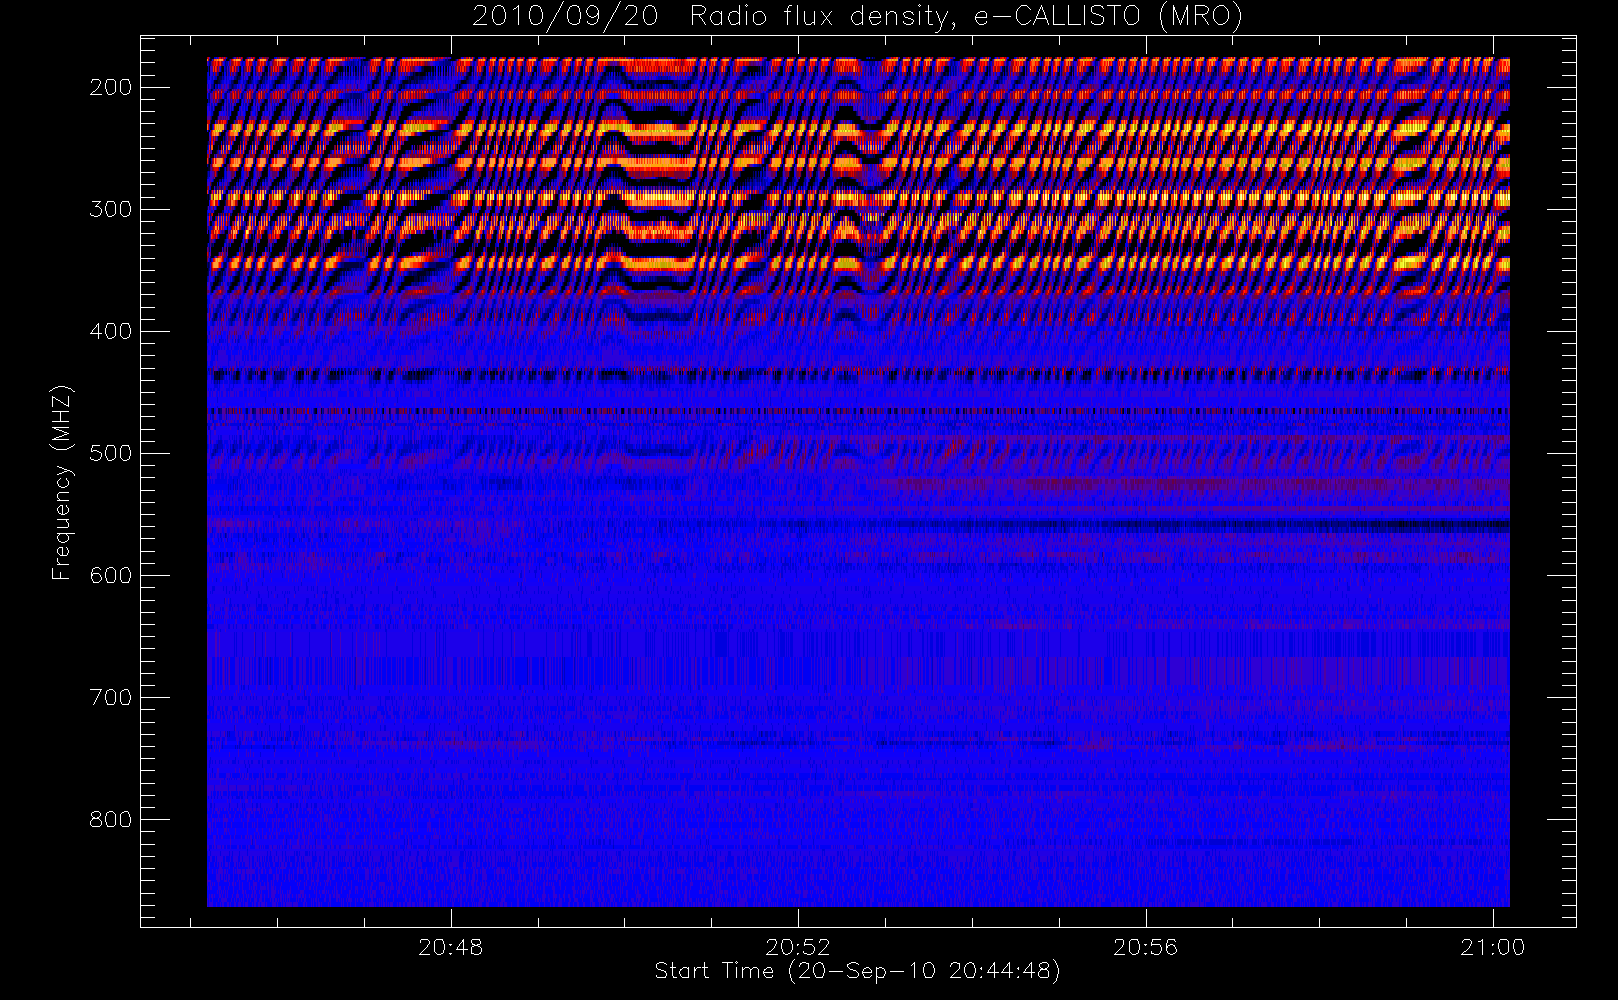Click the 20:52 time tick label

pyautogui.click(x=798, y=946)
